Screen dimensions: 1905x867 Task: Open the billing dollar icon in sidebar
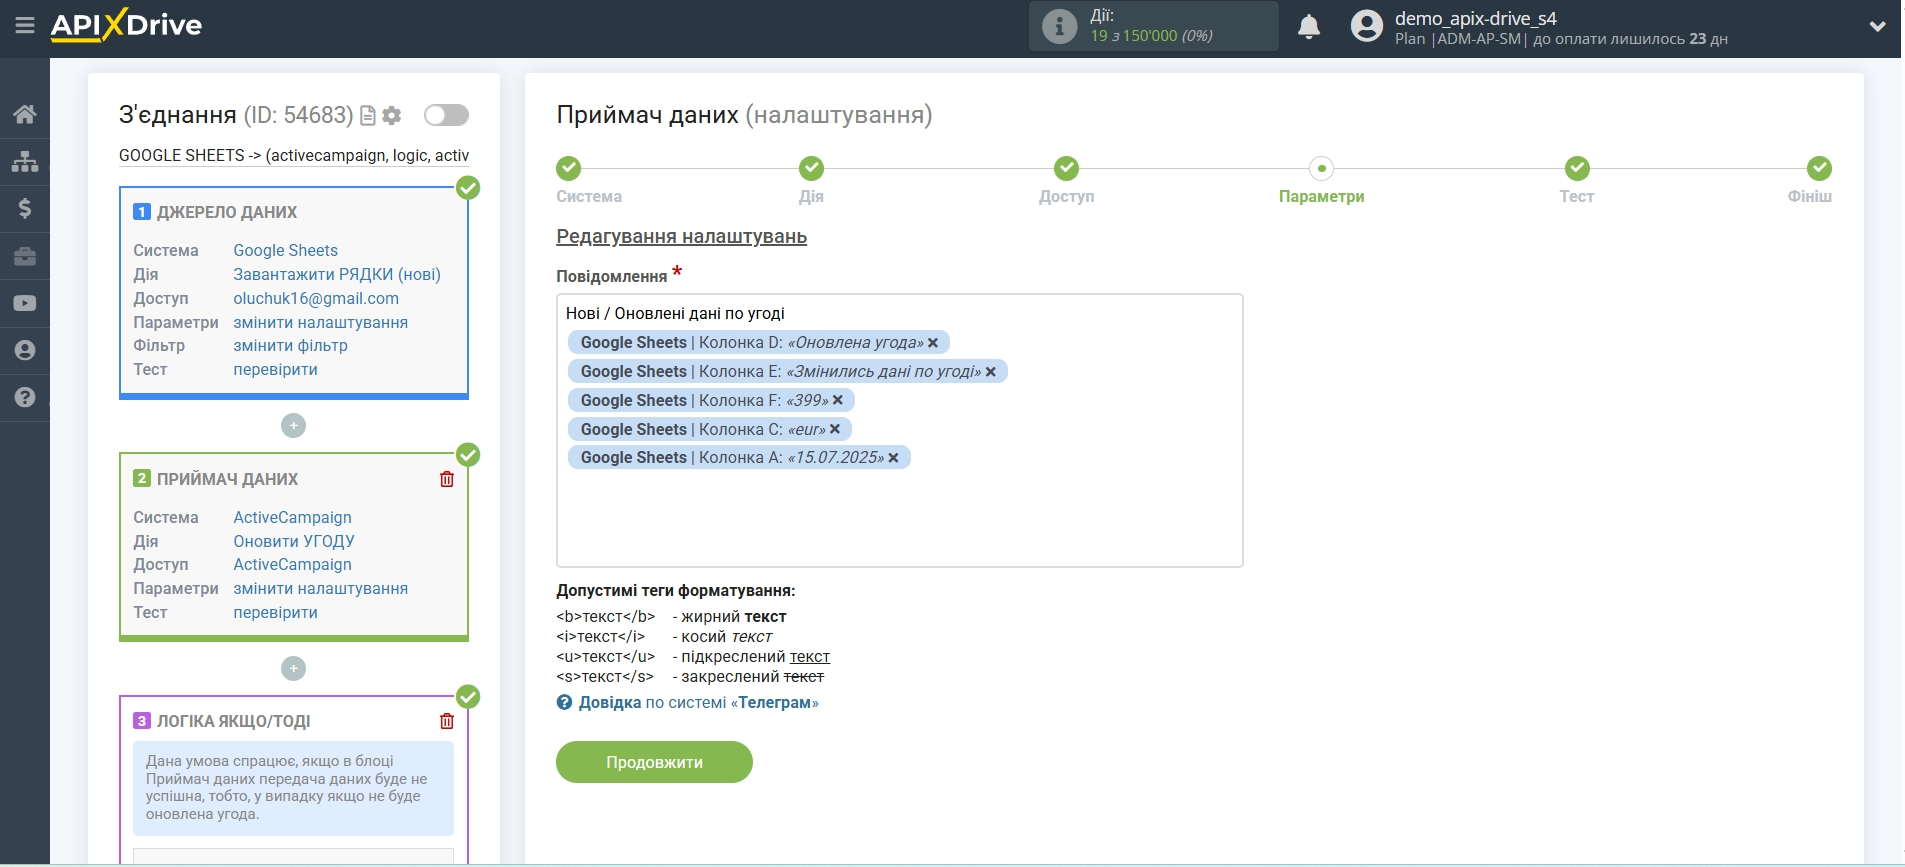[25, 208]
